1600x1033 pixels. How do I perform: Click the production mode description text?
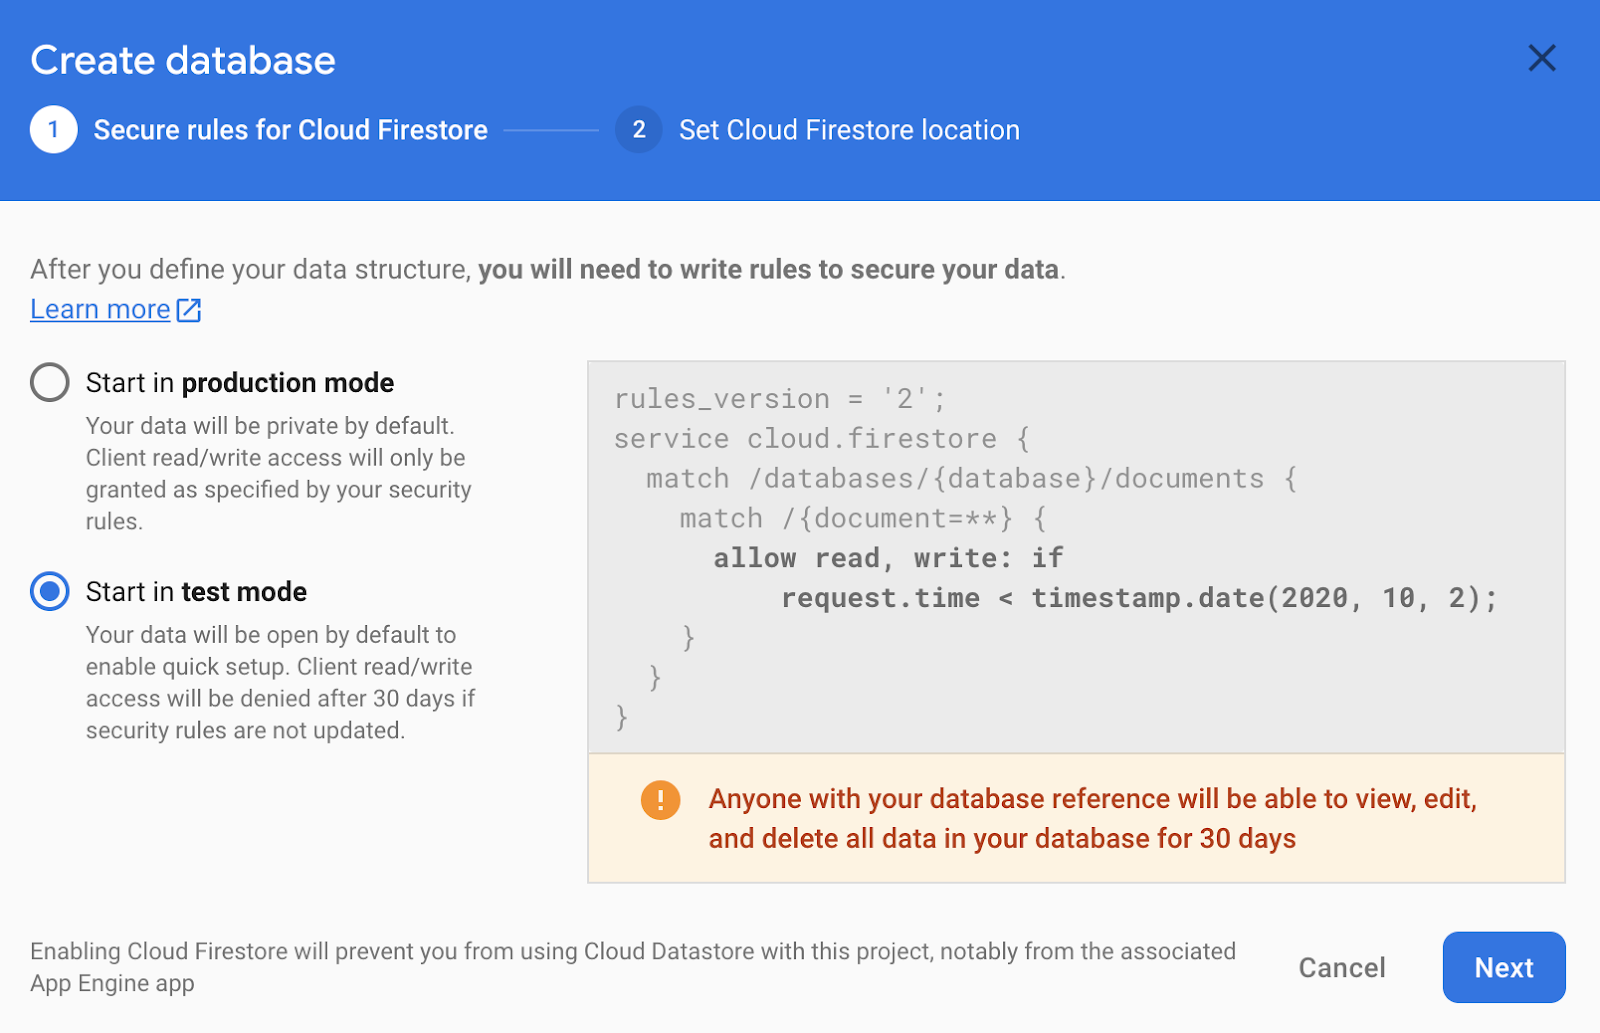[277, 473]
